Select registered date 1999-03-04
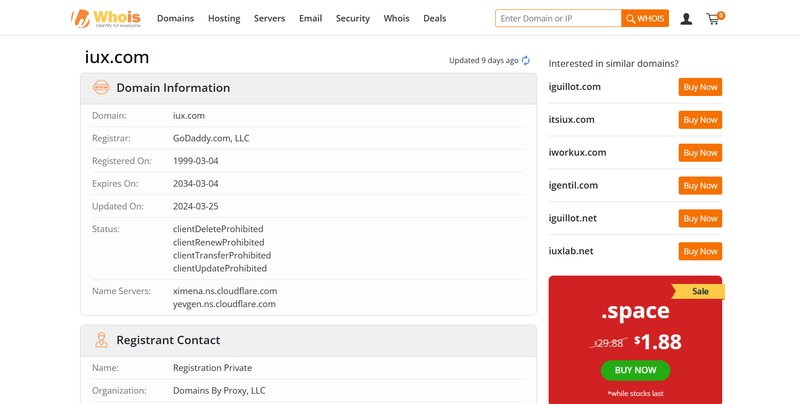Image resolution: width=800 pixels, height=404 pixels. tap(195, 161)
